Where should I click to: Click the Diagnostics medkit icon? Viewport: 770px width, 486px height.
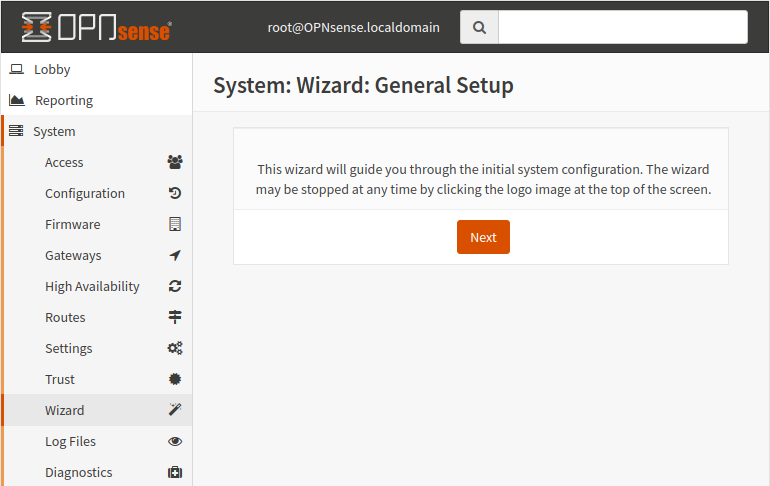pos(175,472)
